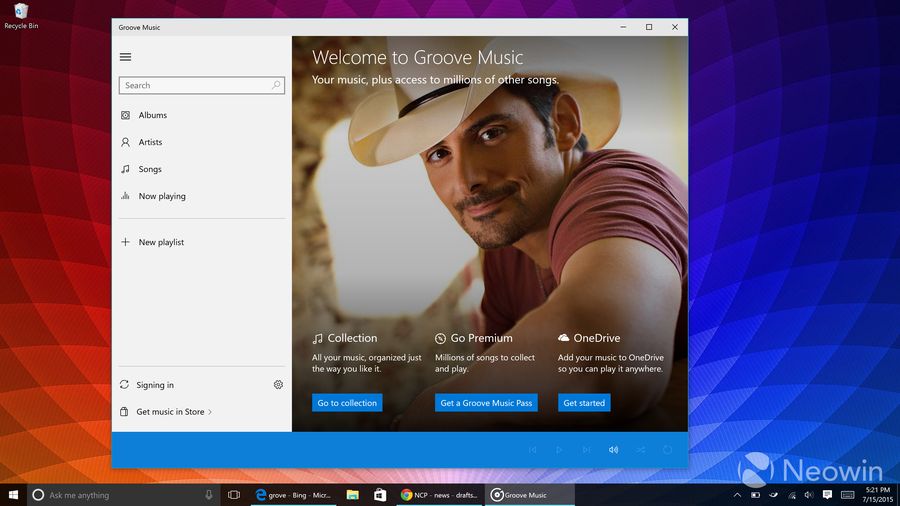Show hidden system tray icons
900x506 pixels.
(738, 495)
